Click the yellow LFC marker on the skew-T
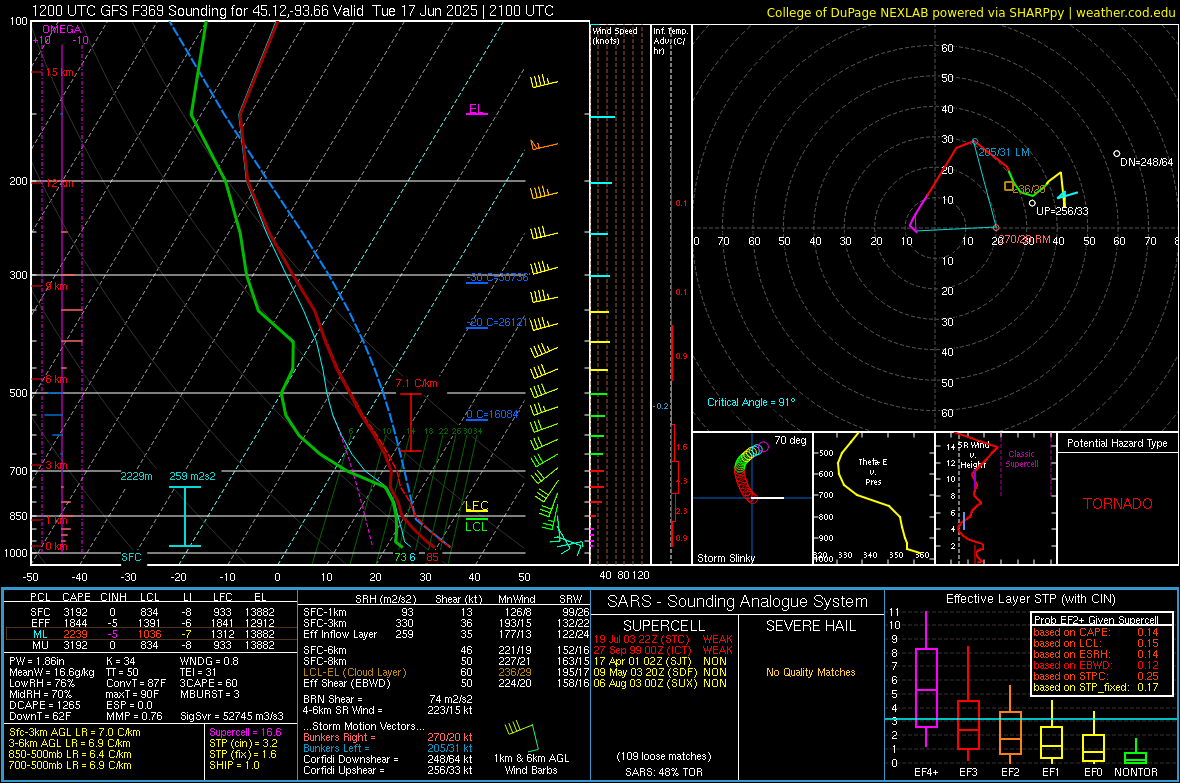 [476, 506]
